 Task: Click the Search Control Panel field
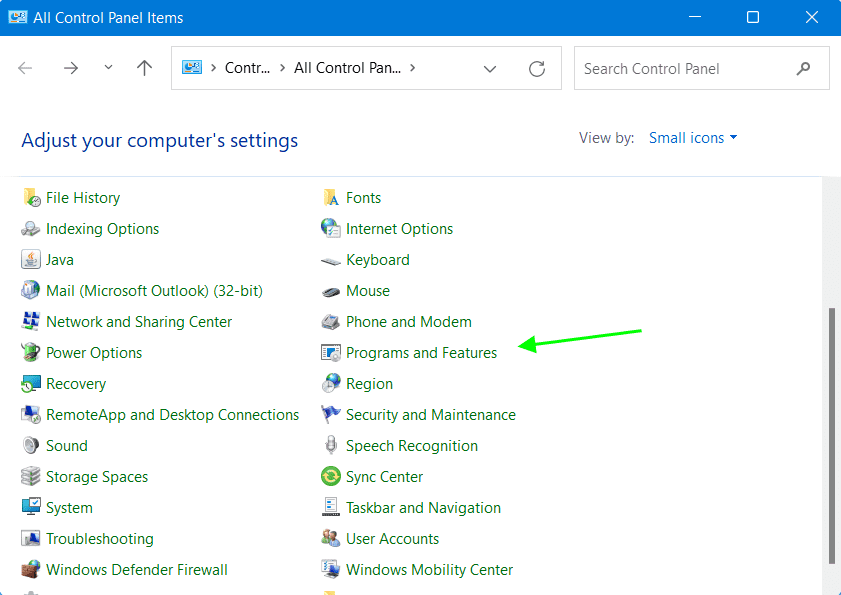point(702,68)
